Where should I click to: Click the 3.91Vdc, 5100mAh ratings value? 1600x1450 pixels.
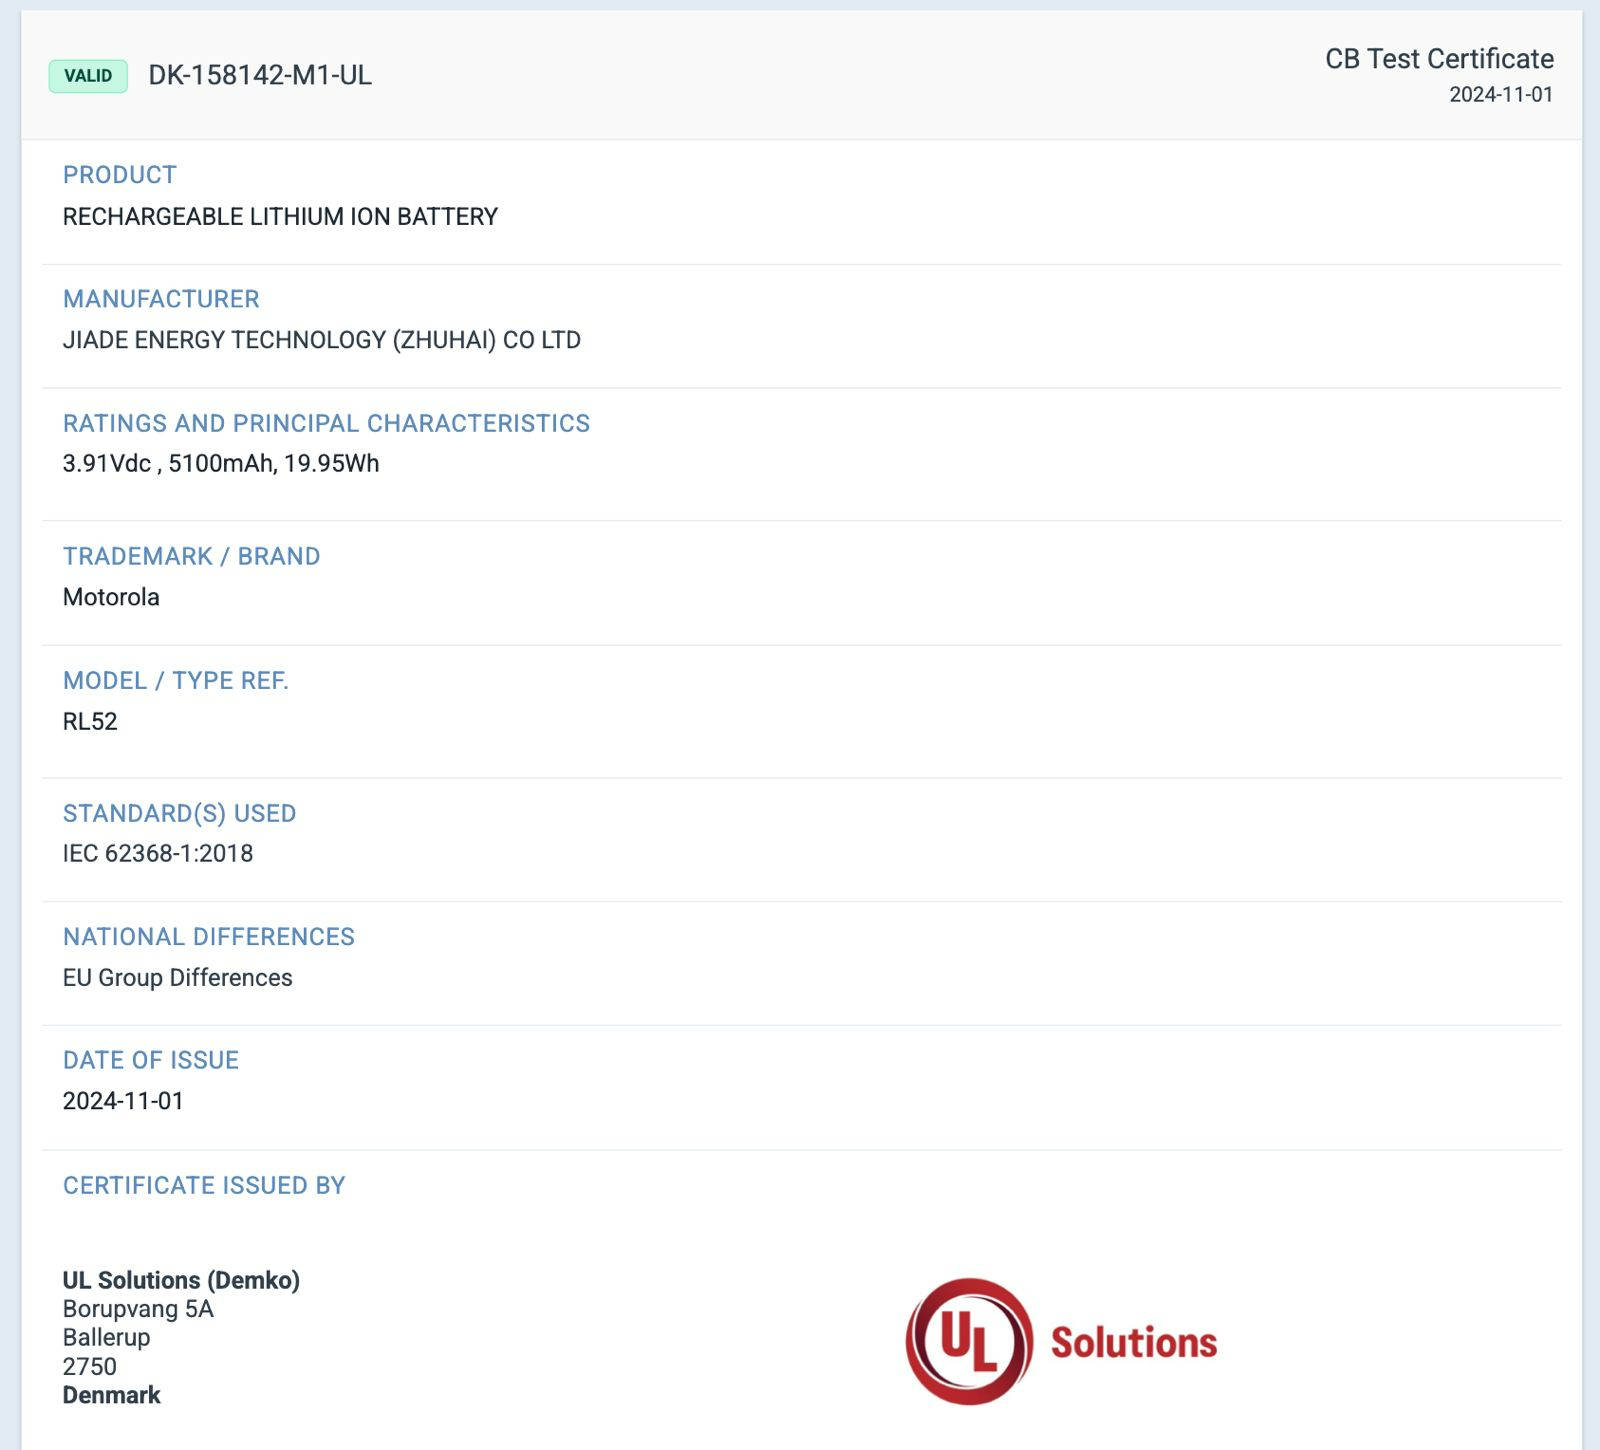(x=221, y=464)
